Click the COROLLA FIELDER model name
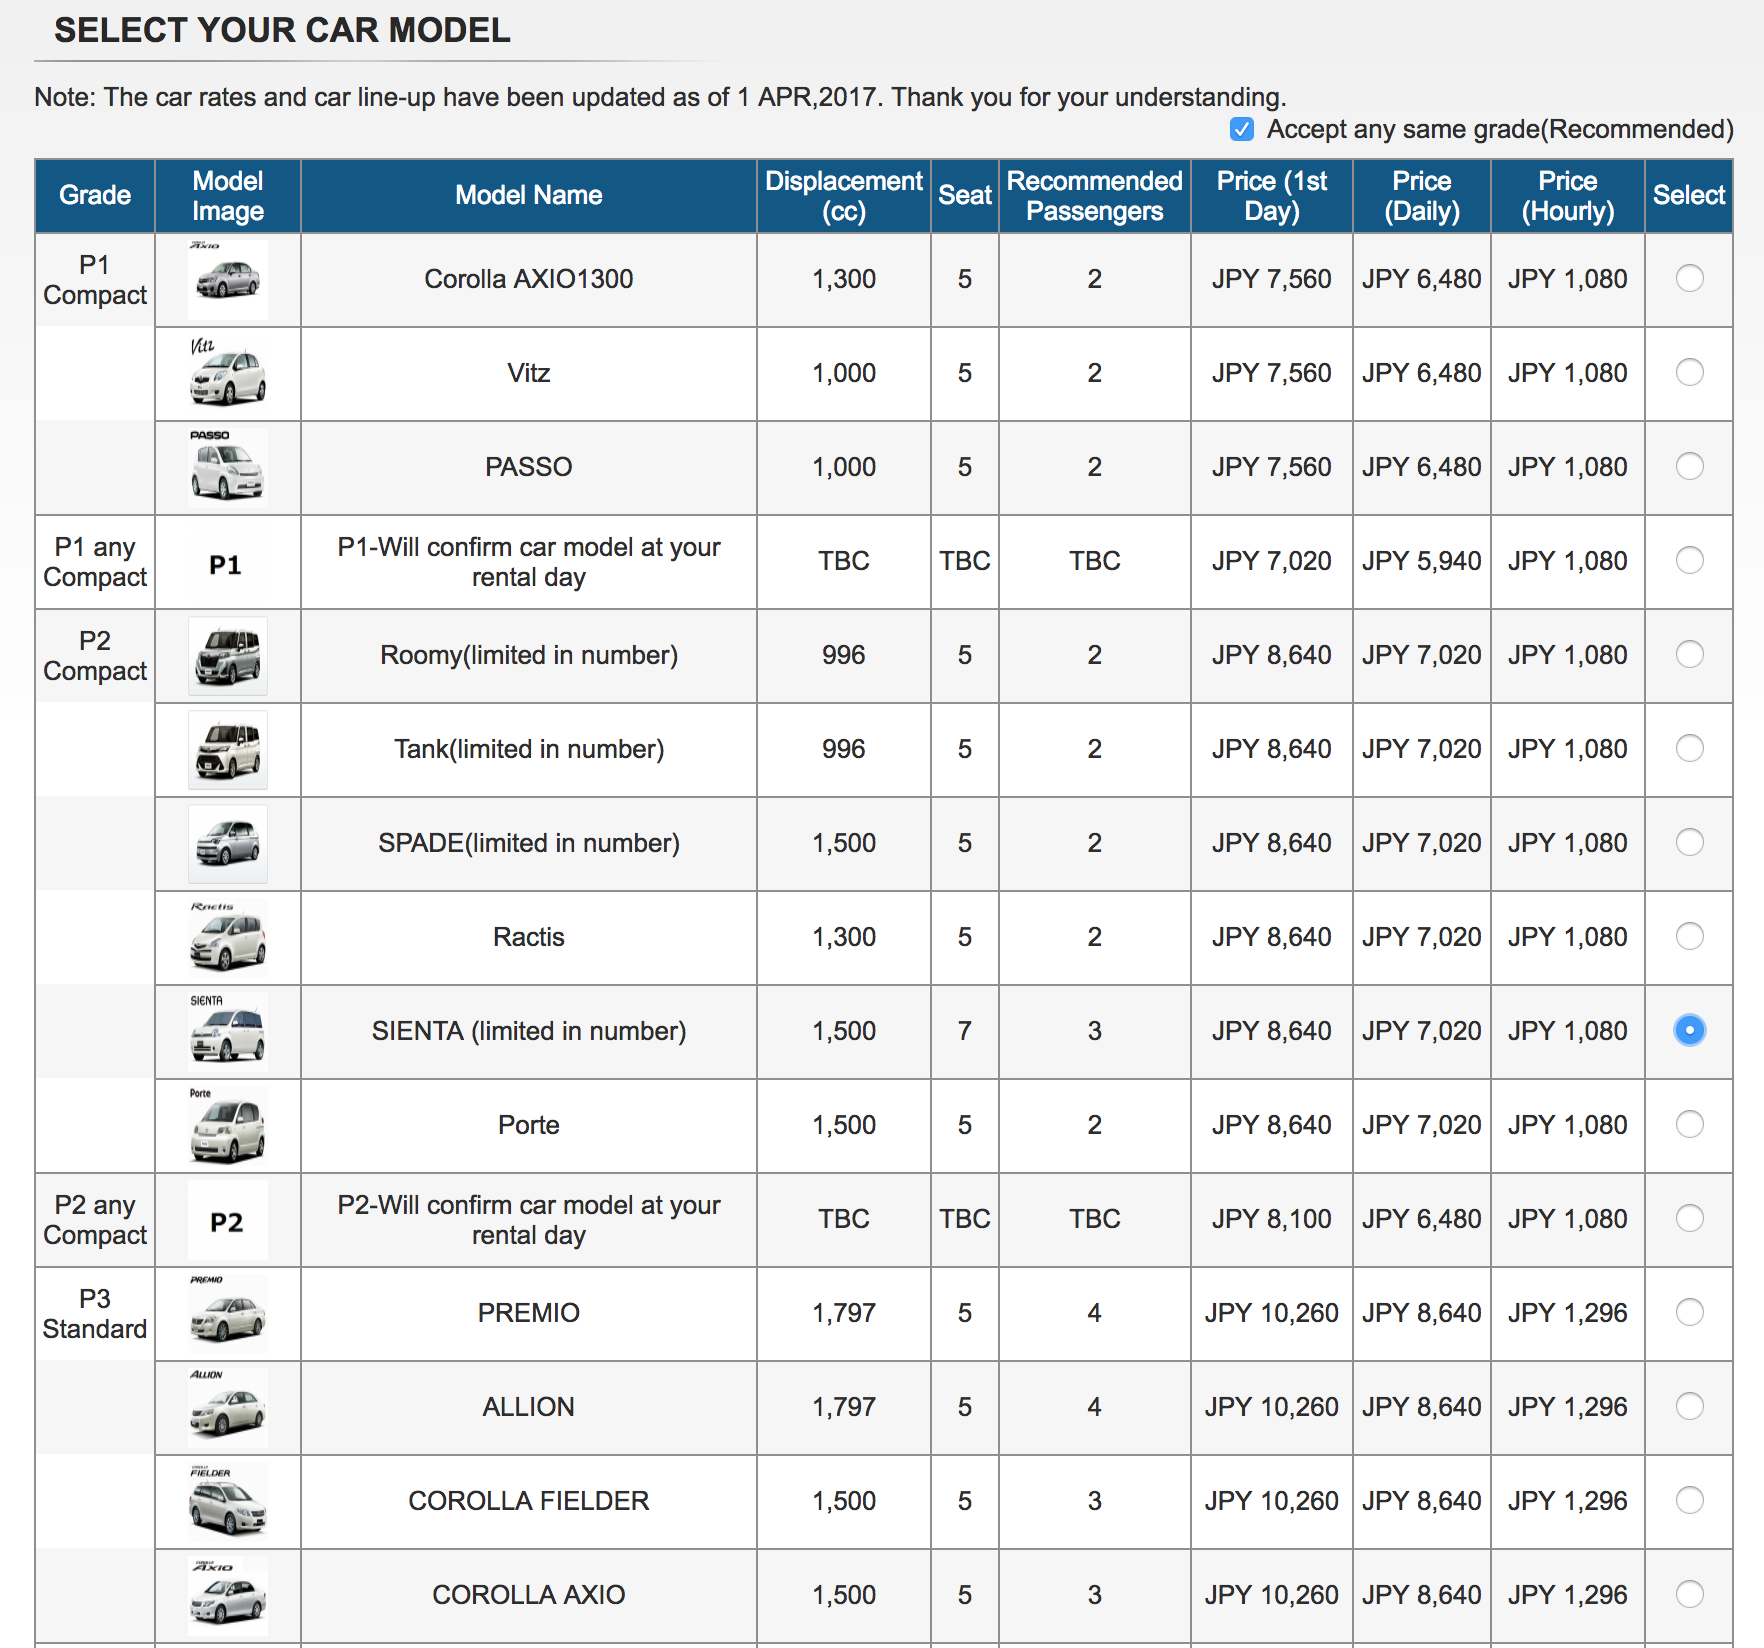1764x1648 pixels. pos(529,1501)
